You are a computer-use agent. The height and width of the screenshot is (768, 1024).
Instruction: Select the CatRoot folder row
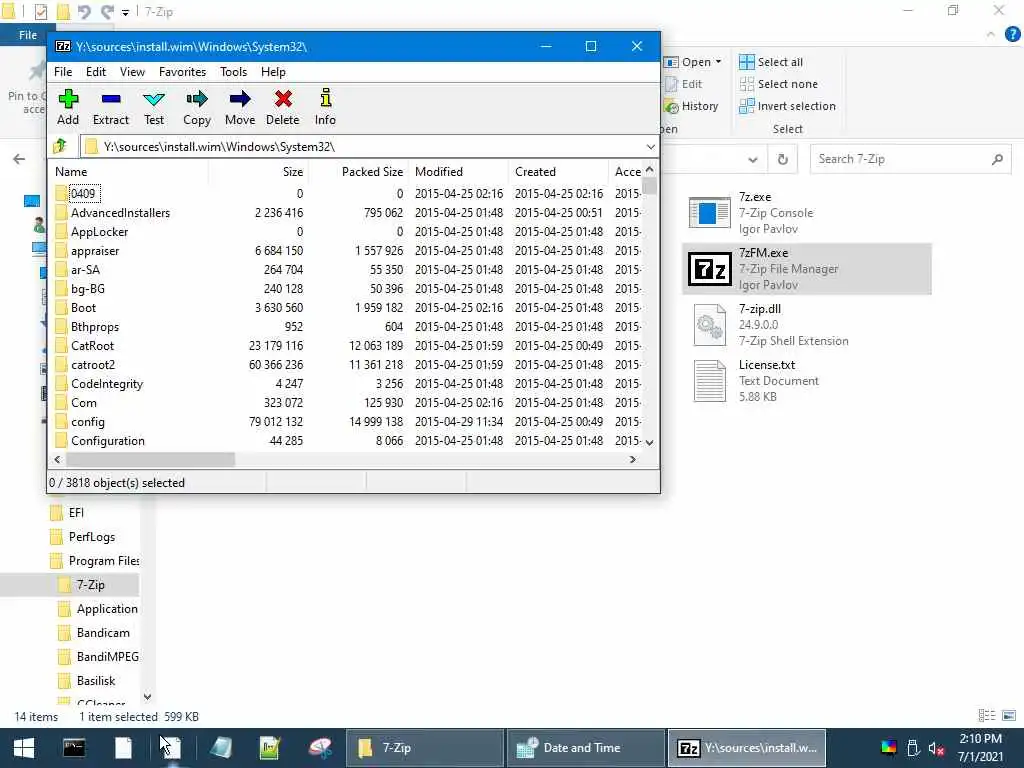pos(346,345)
